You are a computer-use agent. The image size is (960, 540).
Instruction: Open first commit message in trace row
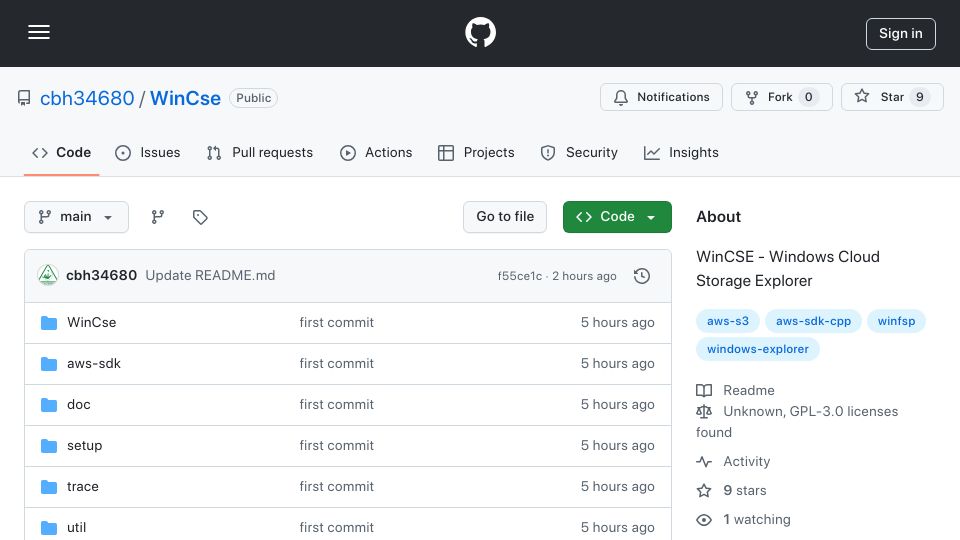[x=336, y=487]
